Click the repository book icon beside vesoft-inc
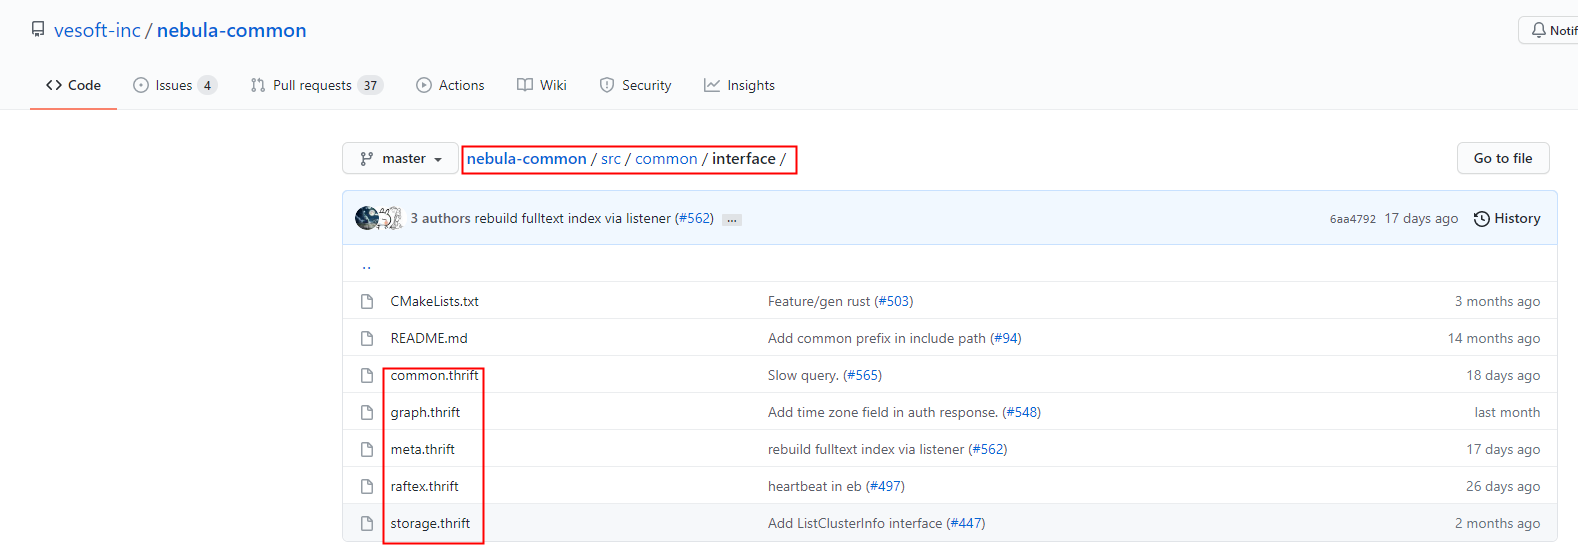This screenshot has height=553, width=1578. [38, 30]
